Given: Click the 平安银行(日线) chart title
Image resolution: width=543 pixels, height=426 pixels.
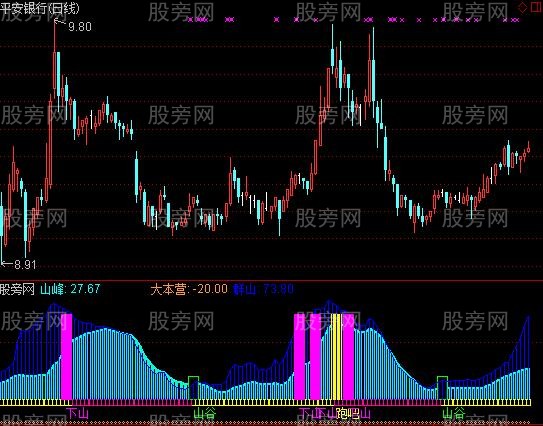Looking at the screenshot, I should click(x=39, y=8).
